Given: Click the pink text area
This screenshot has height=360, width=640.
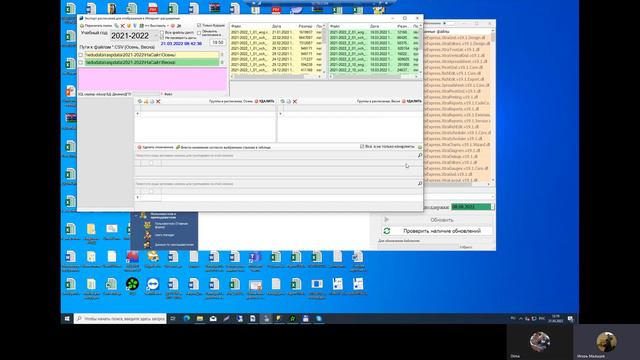Looking at the screenshot, I should [x=152, y=79].
